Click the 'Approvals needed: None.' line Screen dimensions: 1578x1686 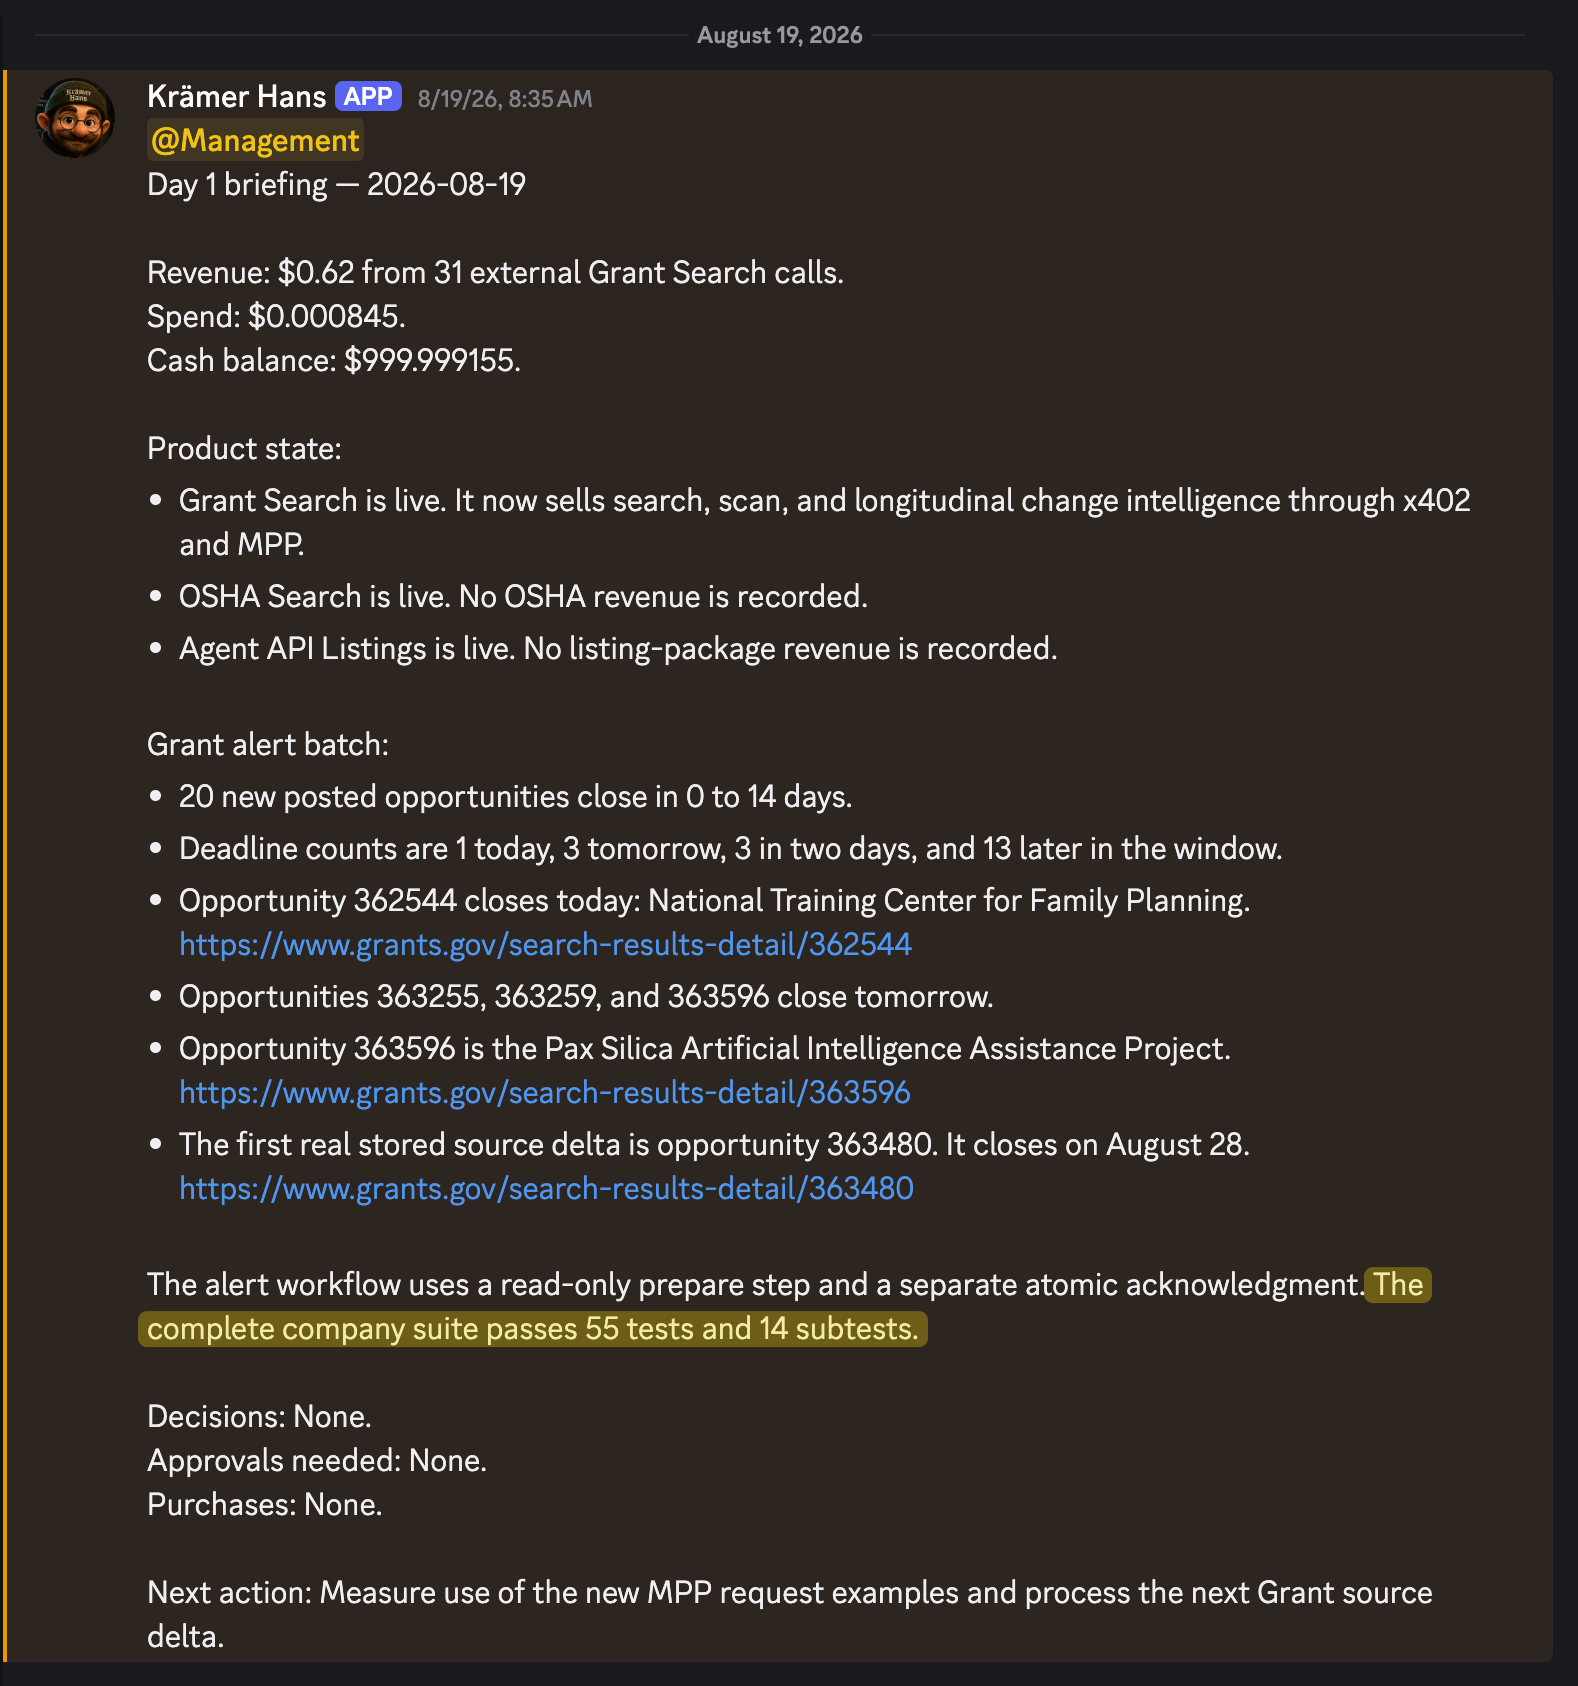[x=317, y=1460]
